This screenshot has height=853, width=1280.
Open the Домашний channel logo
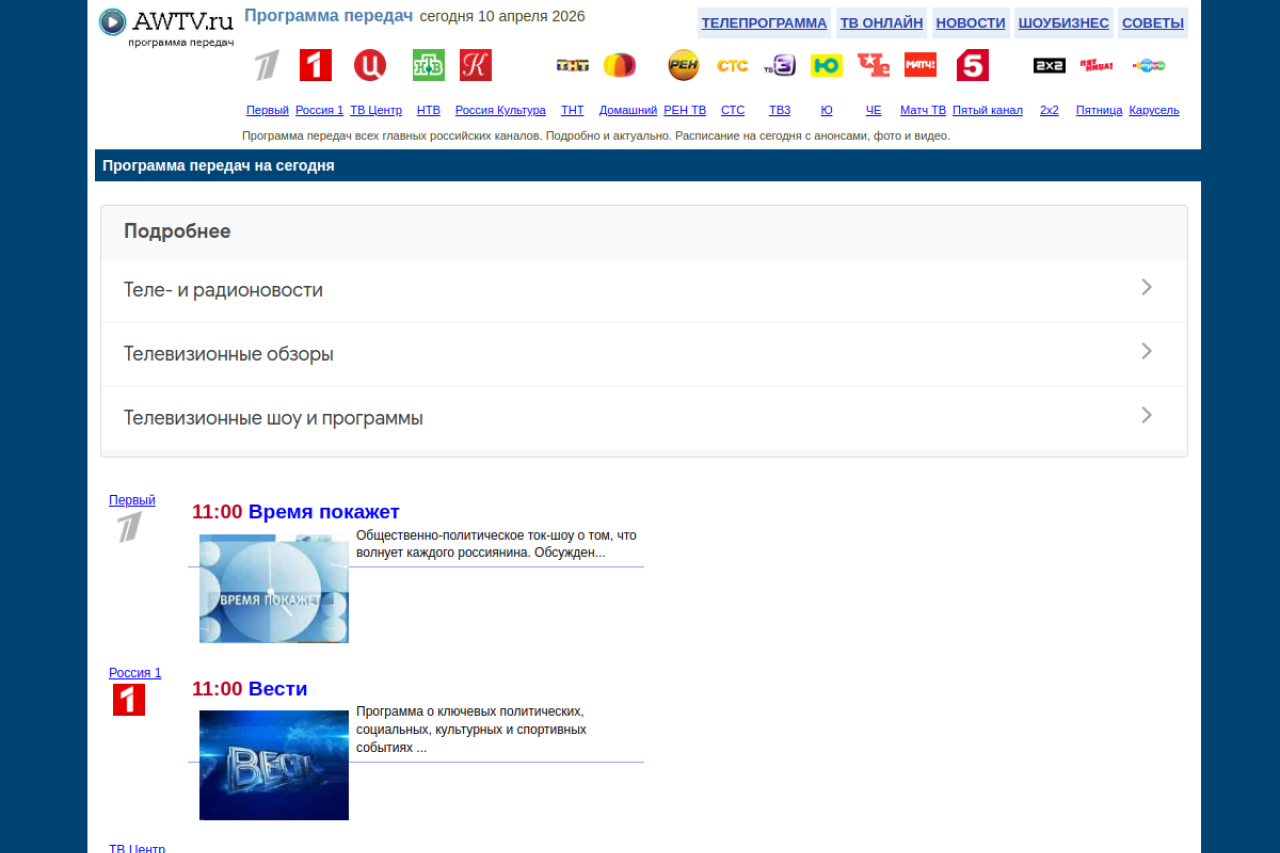(619, 65)
